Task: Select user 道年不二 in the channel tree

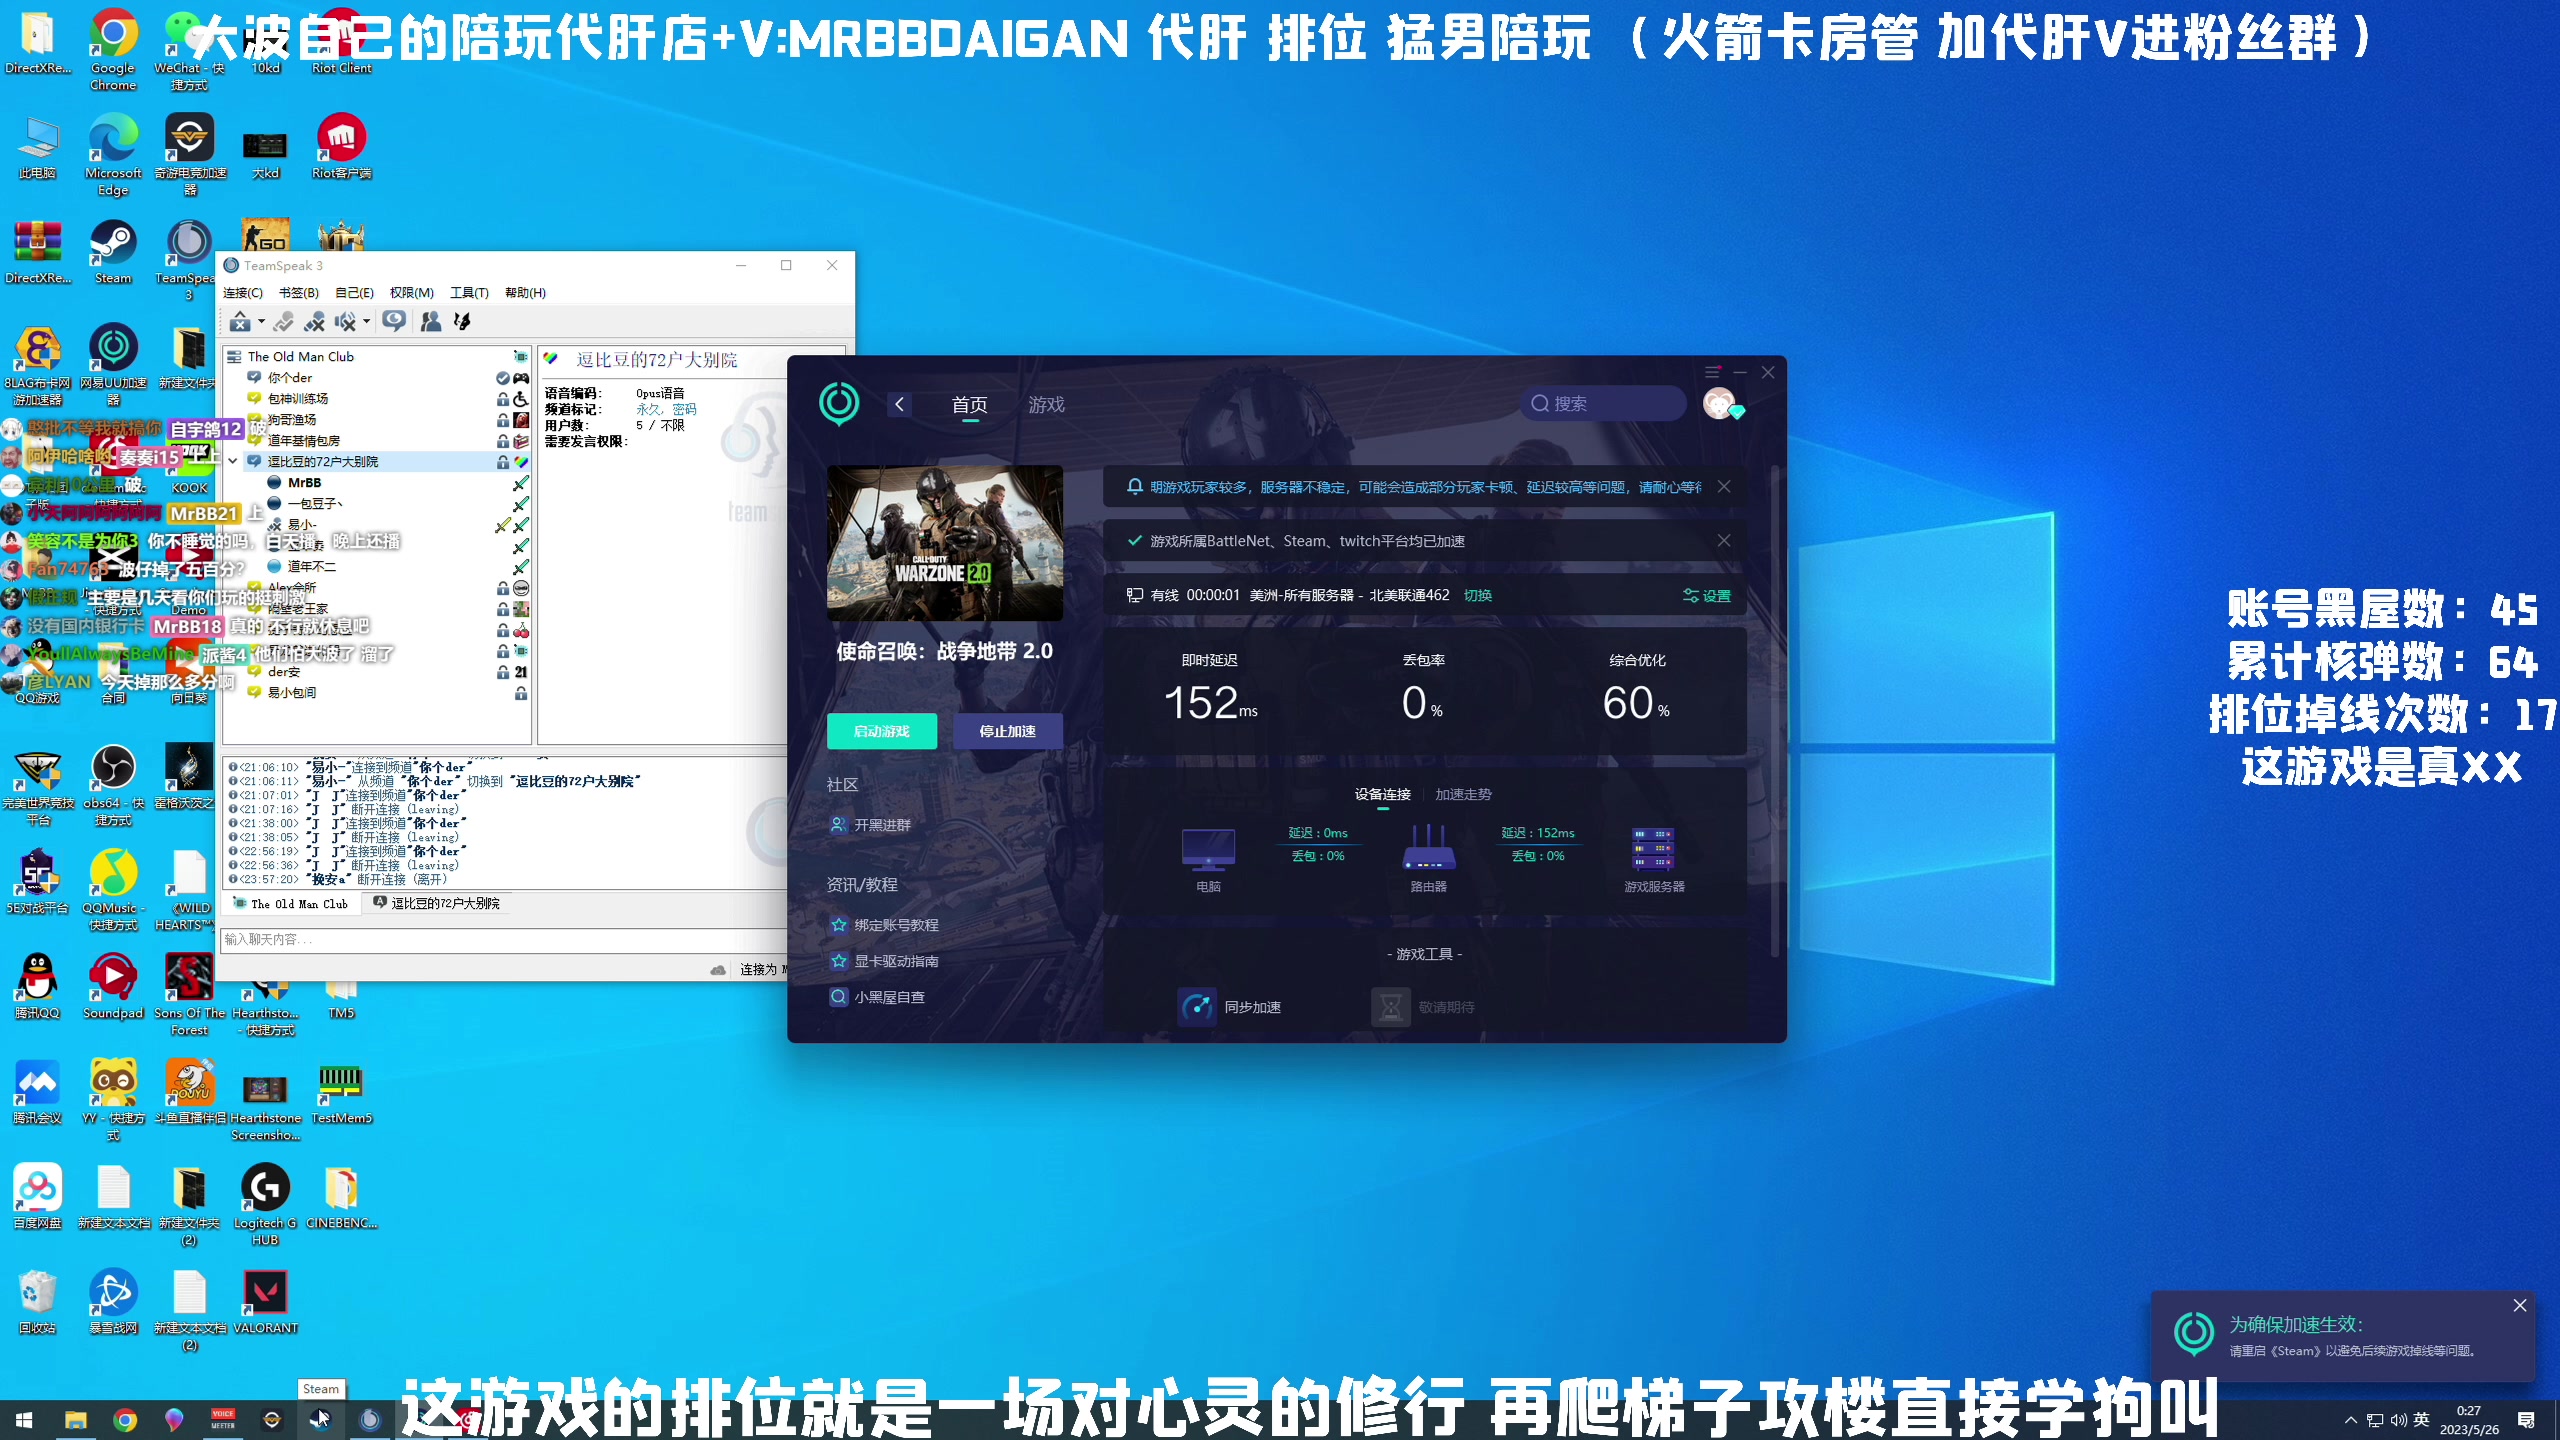Action: pos(311,567)
